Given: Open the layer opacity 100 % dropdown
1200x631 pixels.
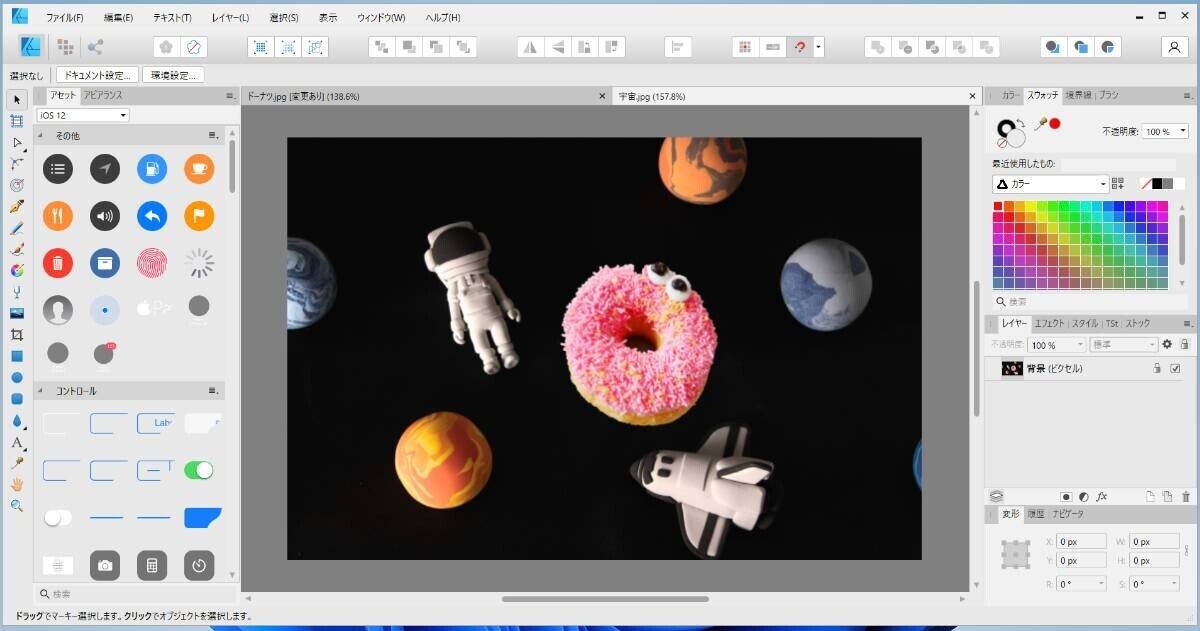Looking at the screenshot, I should click(x=1057, y=344).
